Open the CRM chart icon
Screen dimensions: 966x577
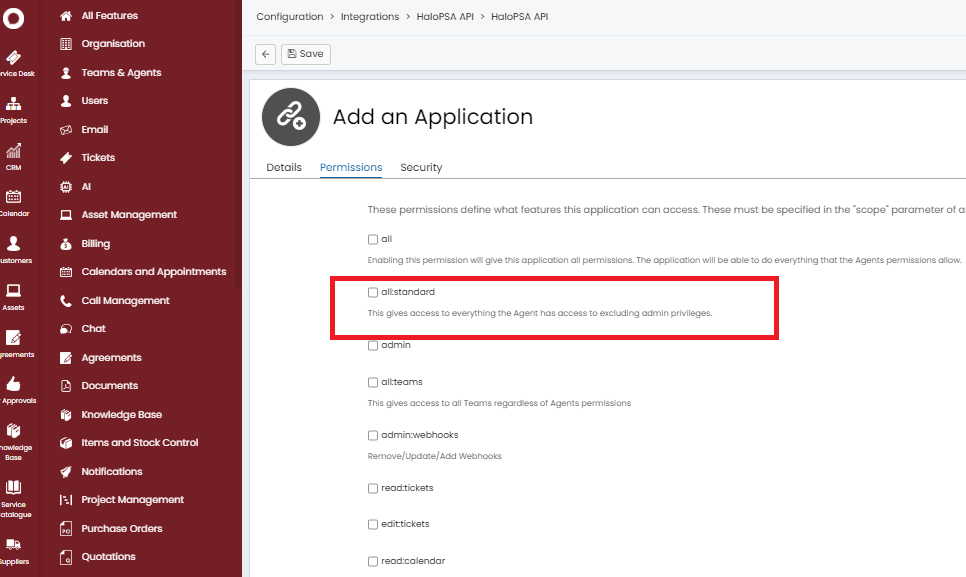[x=14, y=151]
